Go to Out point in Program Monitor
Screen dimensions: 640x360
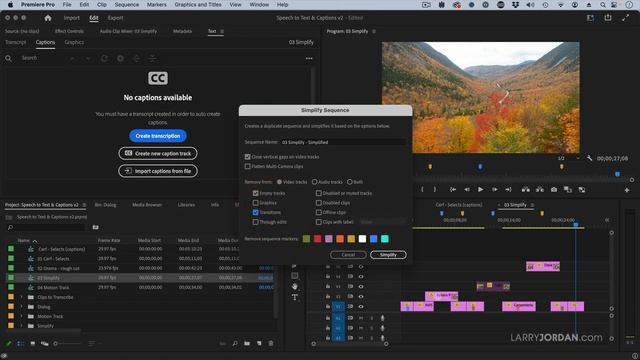tap(508, 189)
